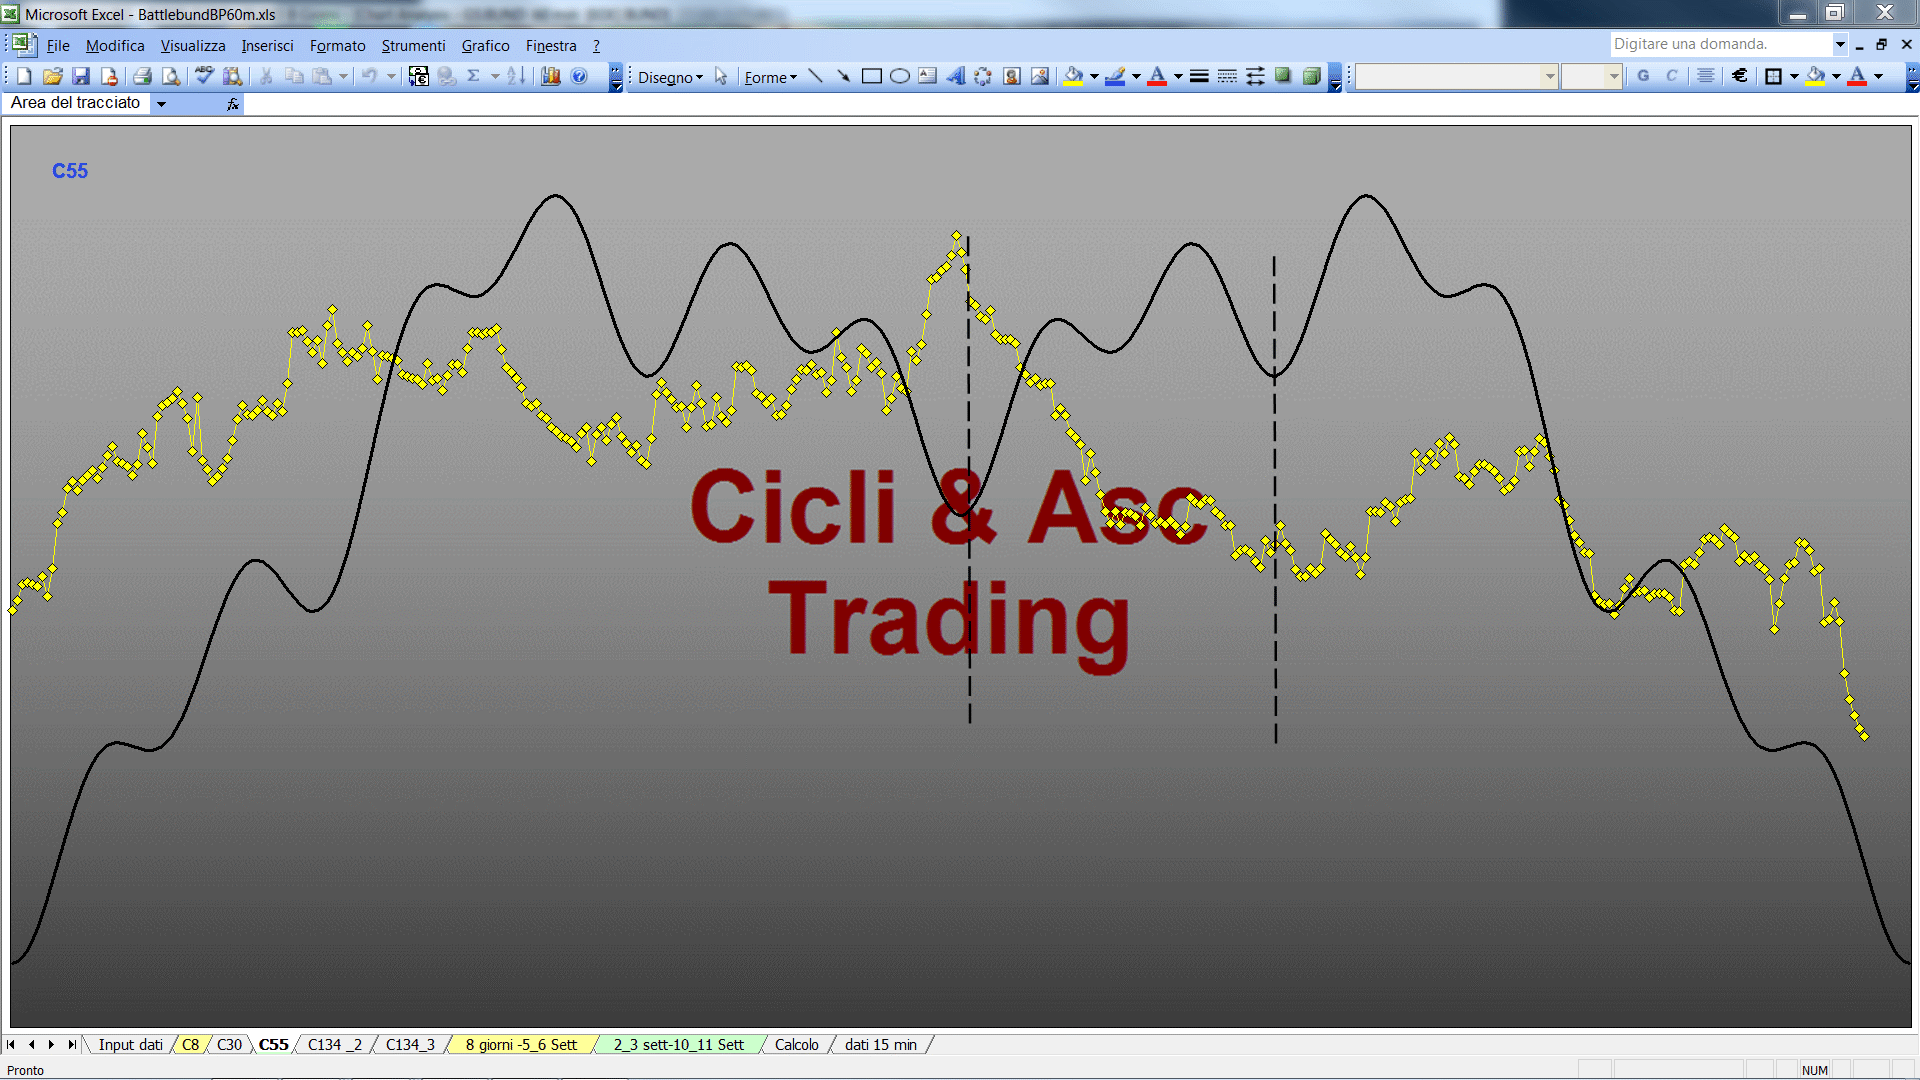
Task: Go to the next sheet tab arrow
Action: [51, 1044]
